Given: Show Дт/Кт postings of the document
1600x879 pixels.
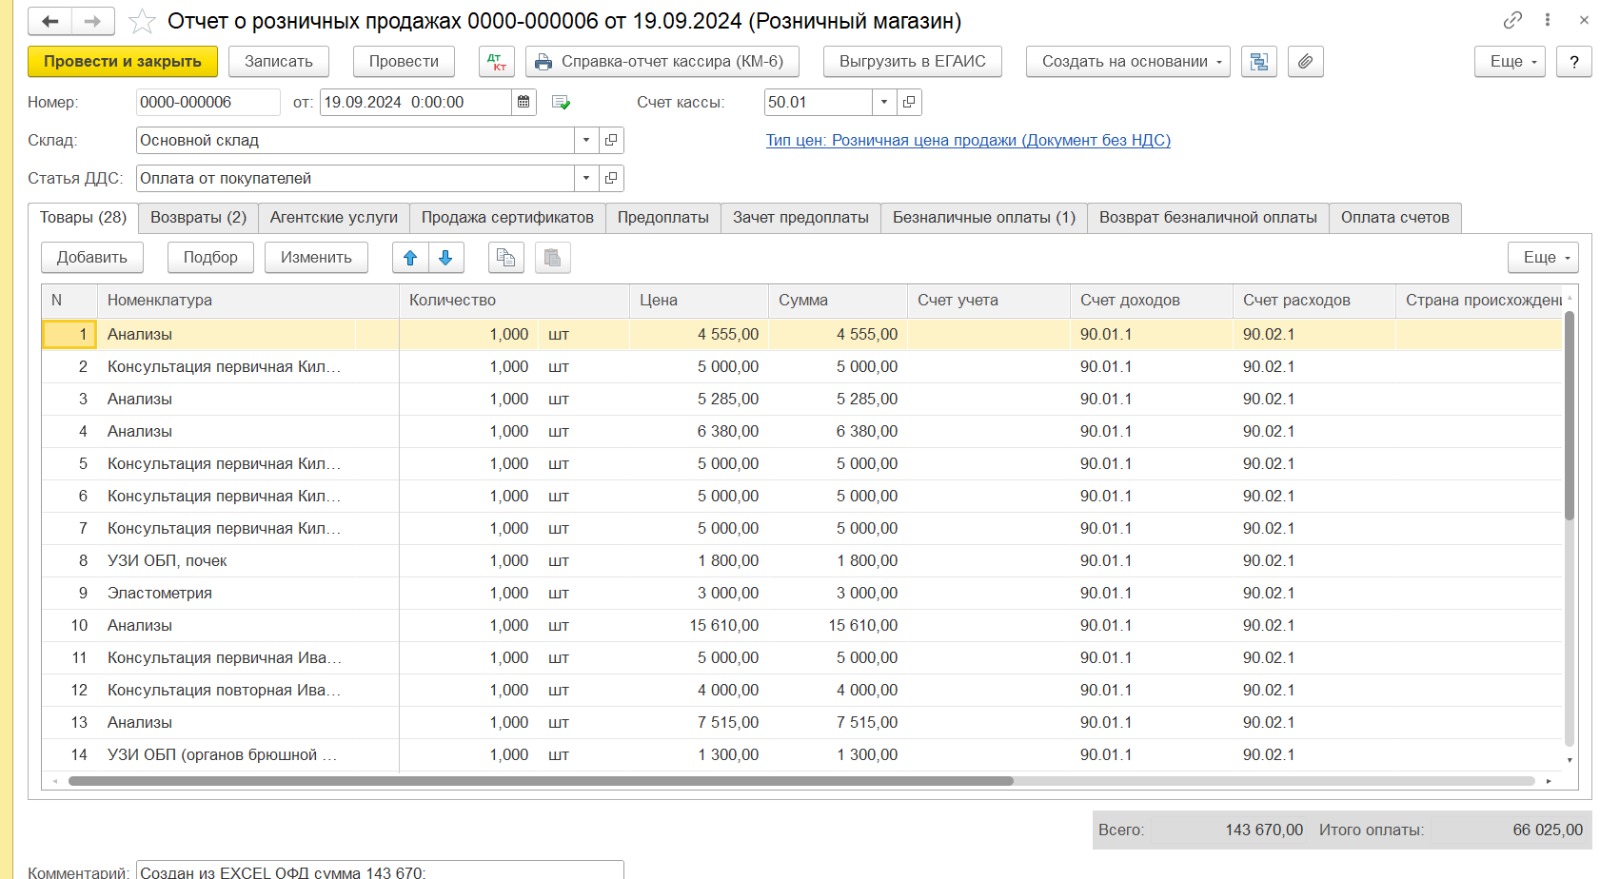Looking at the screenshot, I should click(497, 62).
